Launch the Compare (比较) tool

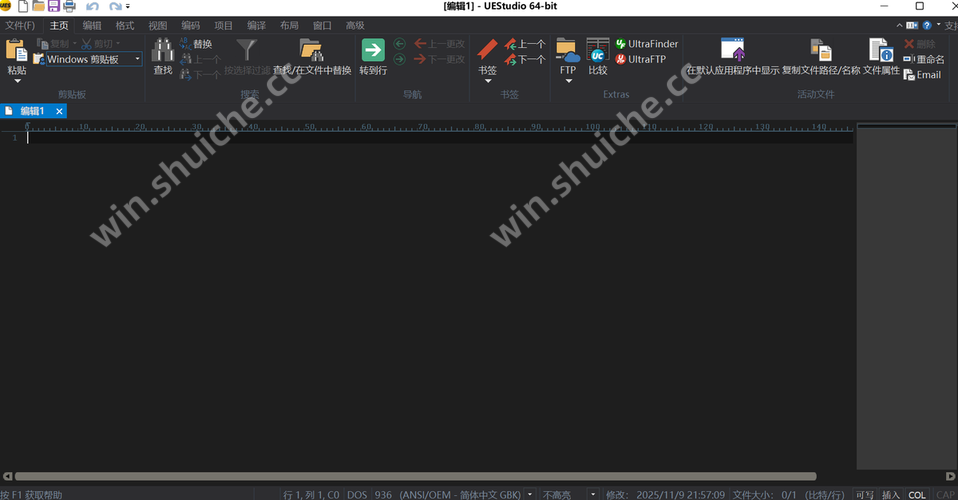pos(598,50)
